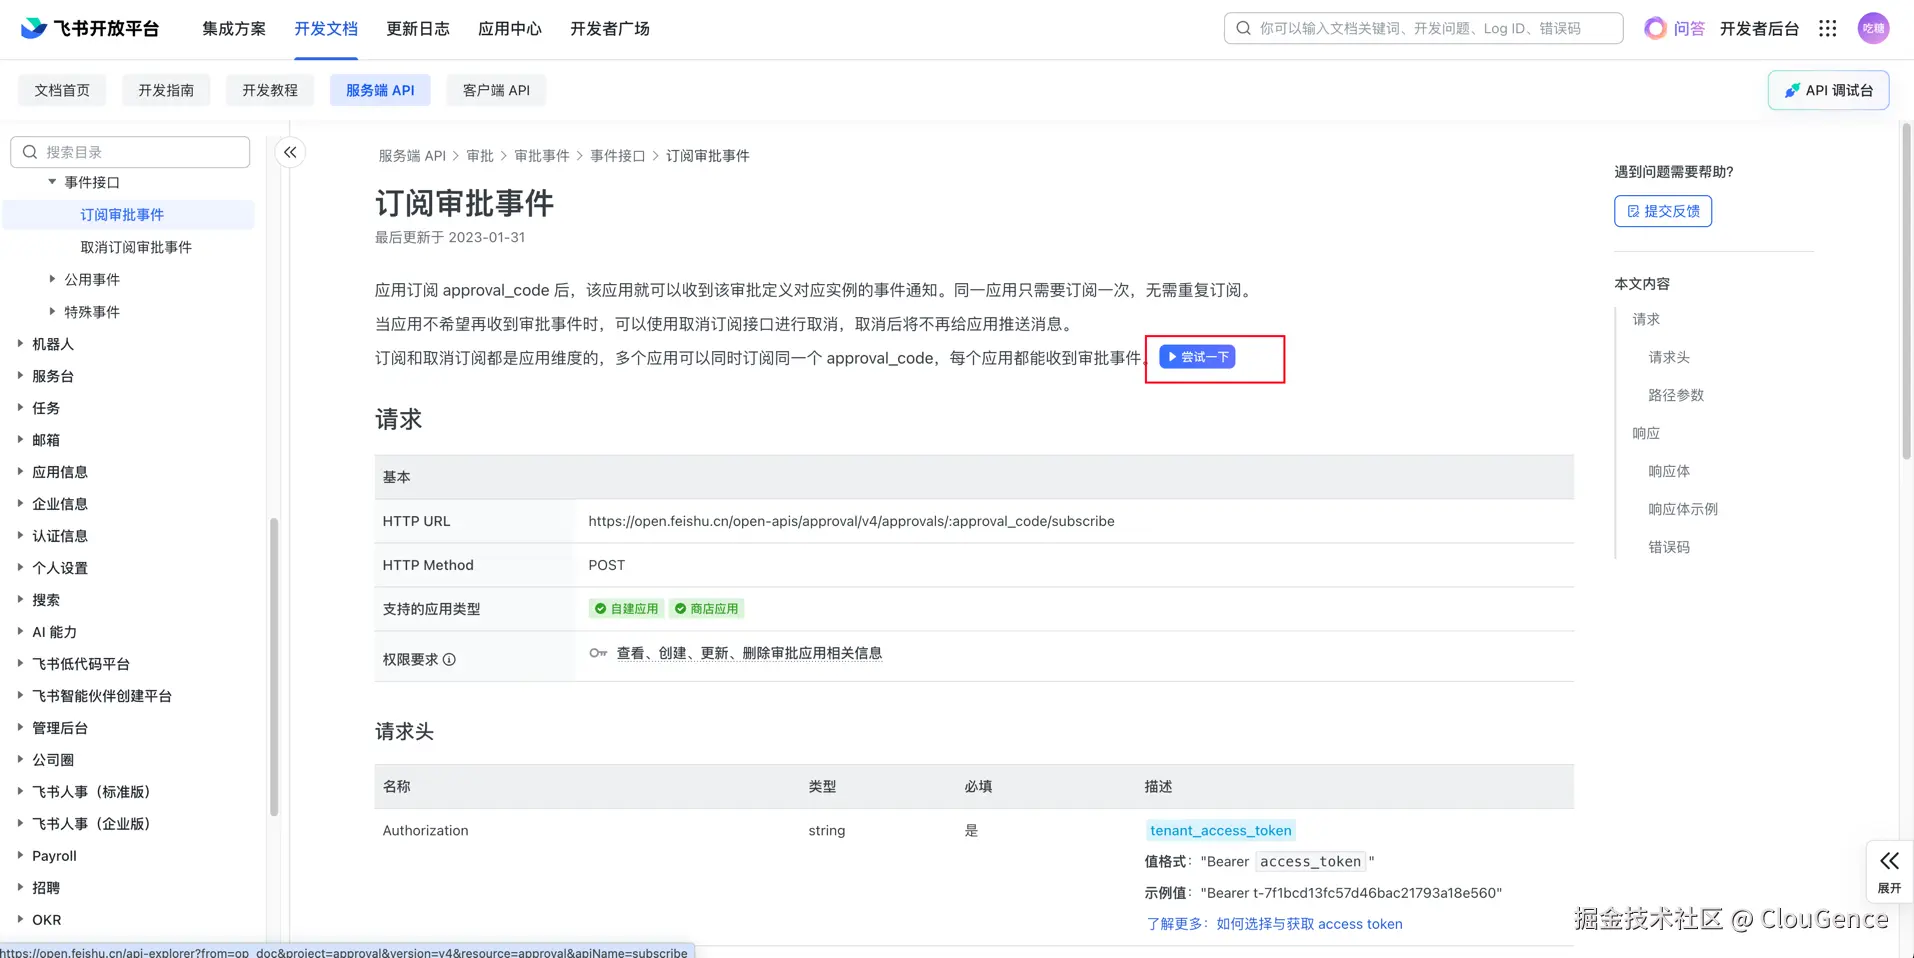Click the Feishu Open Platform logo
This screenshot has width=1914, height=958.
click(x=90, y=28)
